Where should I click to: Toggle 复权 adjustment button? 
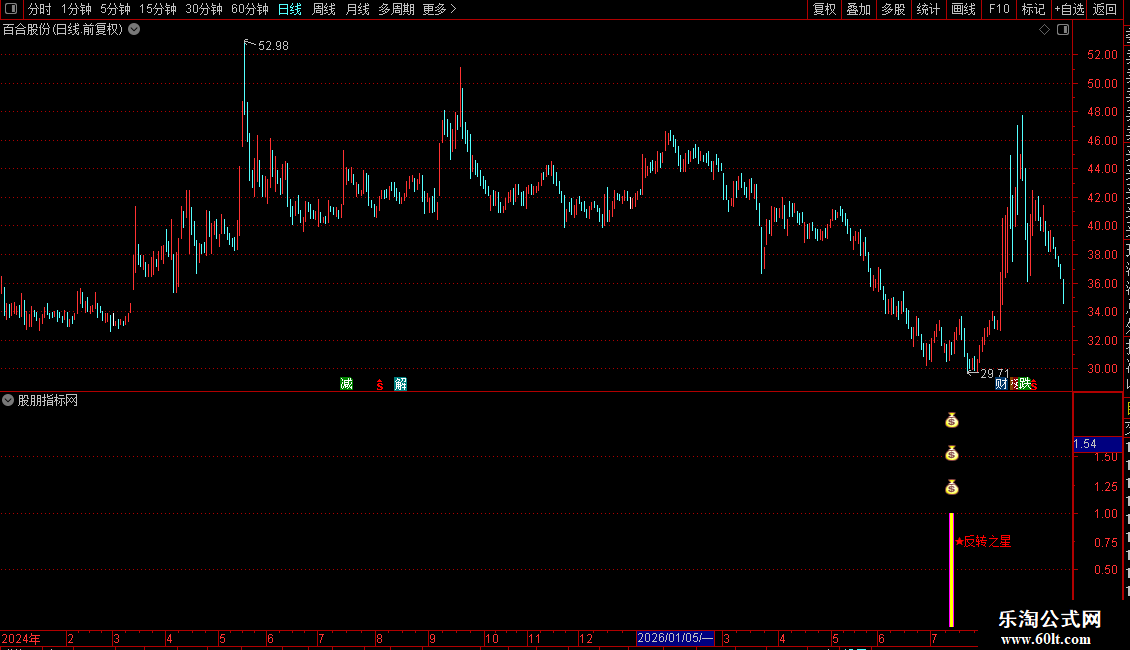point(824,9)
